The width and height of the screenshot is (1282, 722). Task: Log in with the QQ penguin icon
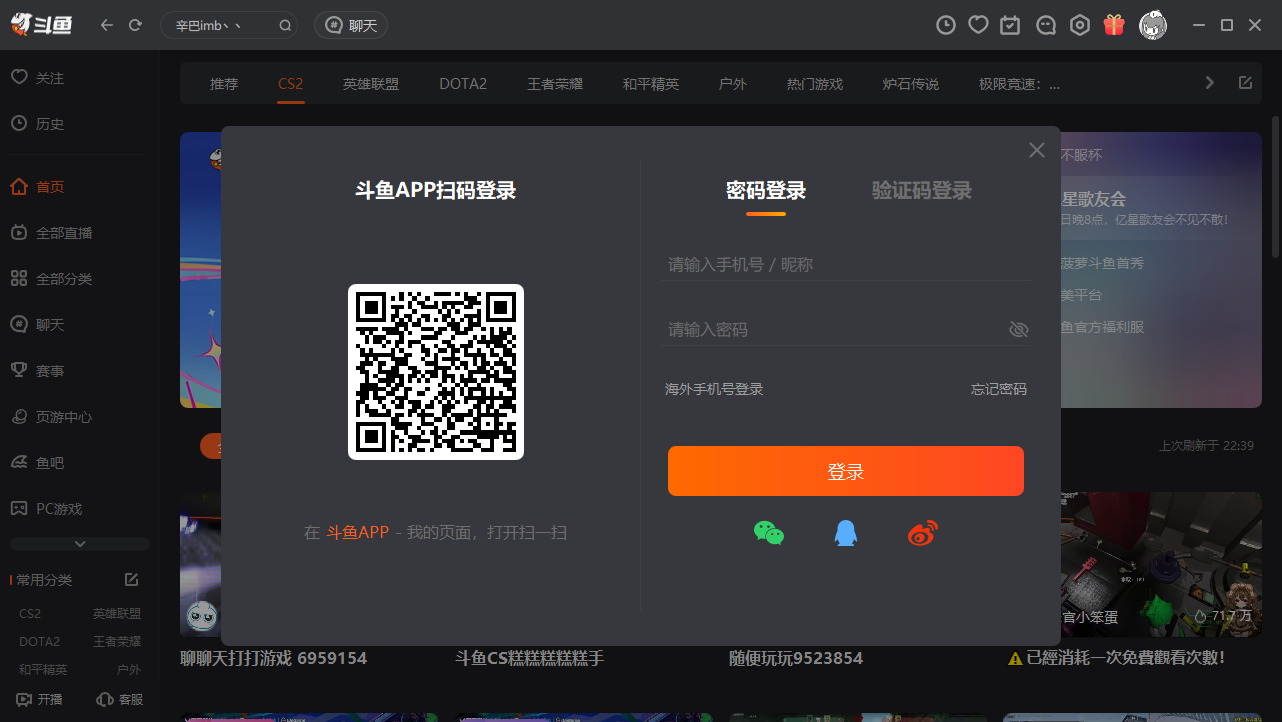pyautogui.click(x=846, y=533)
